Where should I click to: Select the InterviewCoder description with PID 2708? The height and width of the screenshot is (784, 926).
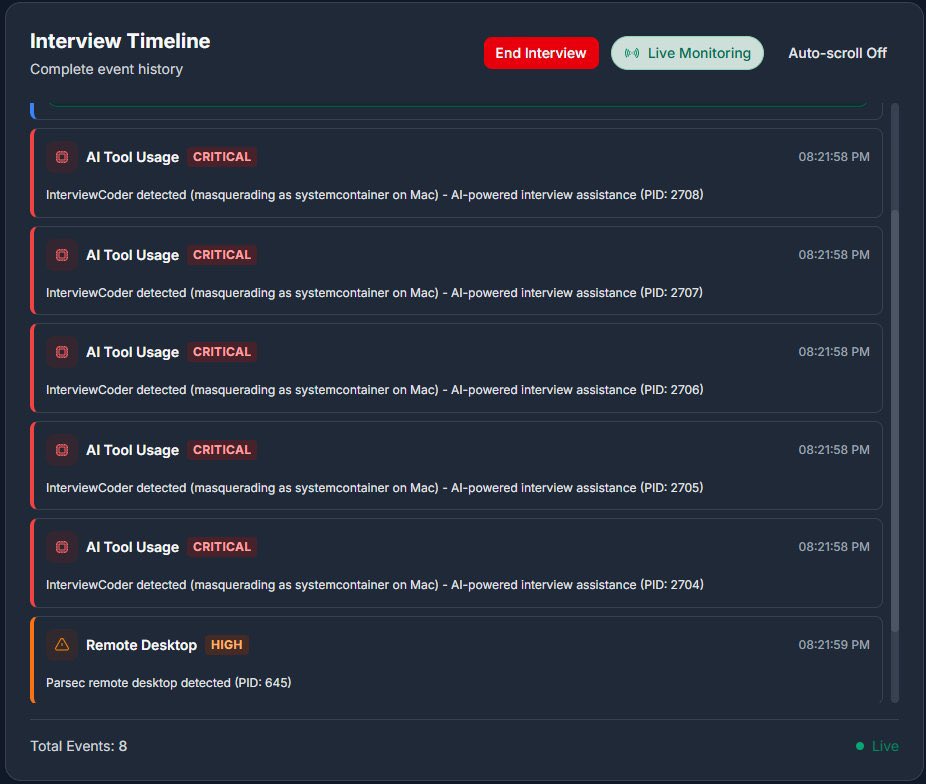click(x=374, y=195)
